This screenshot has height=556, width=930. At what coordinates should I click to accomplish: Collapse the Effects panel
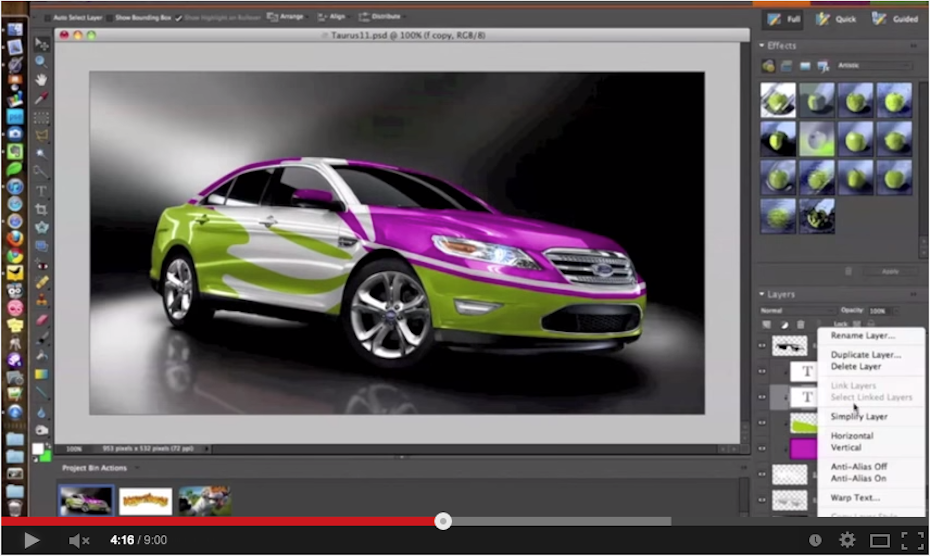click(763, 46)
